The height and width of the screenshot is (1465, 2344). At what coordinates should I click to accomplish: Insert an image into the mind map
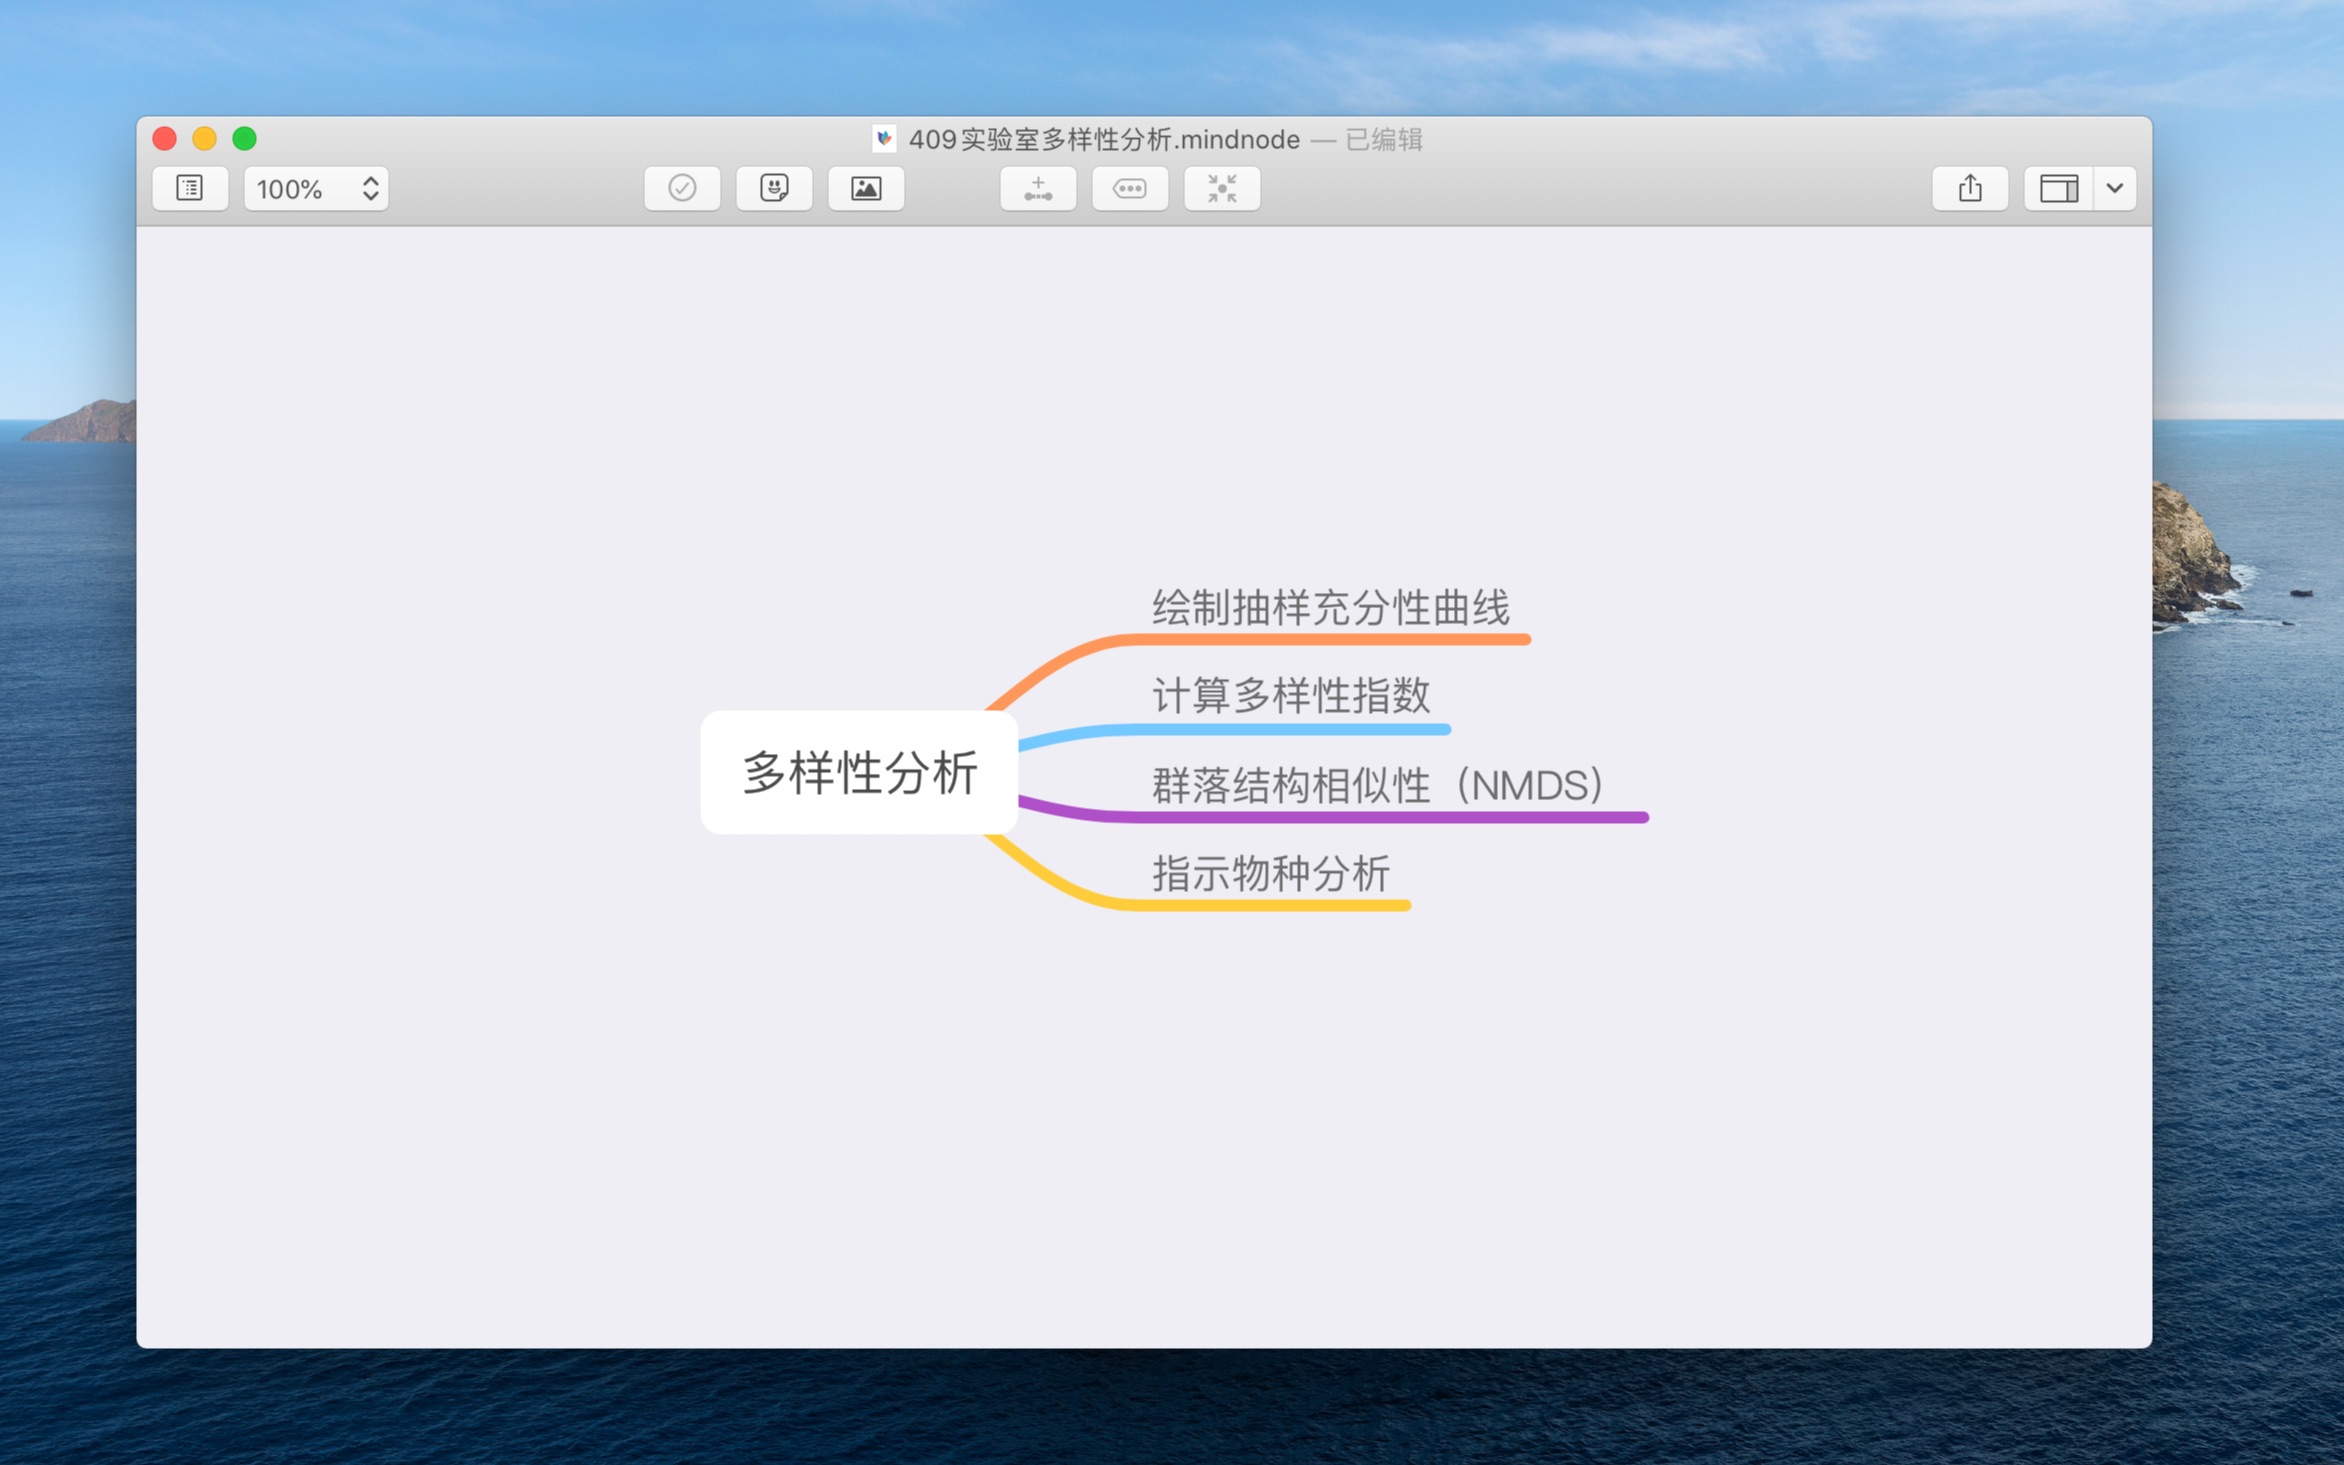(x=866, y=188)
